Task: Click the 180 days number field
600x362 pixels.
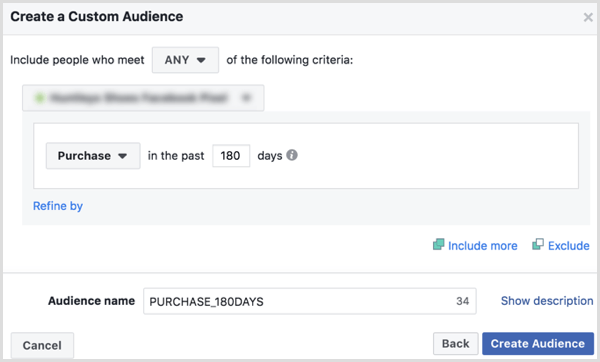Action: [x=231, y=156]
